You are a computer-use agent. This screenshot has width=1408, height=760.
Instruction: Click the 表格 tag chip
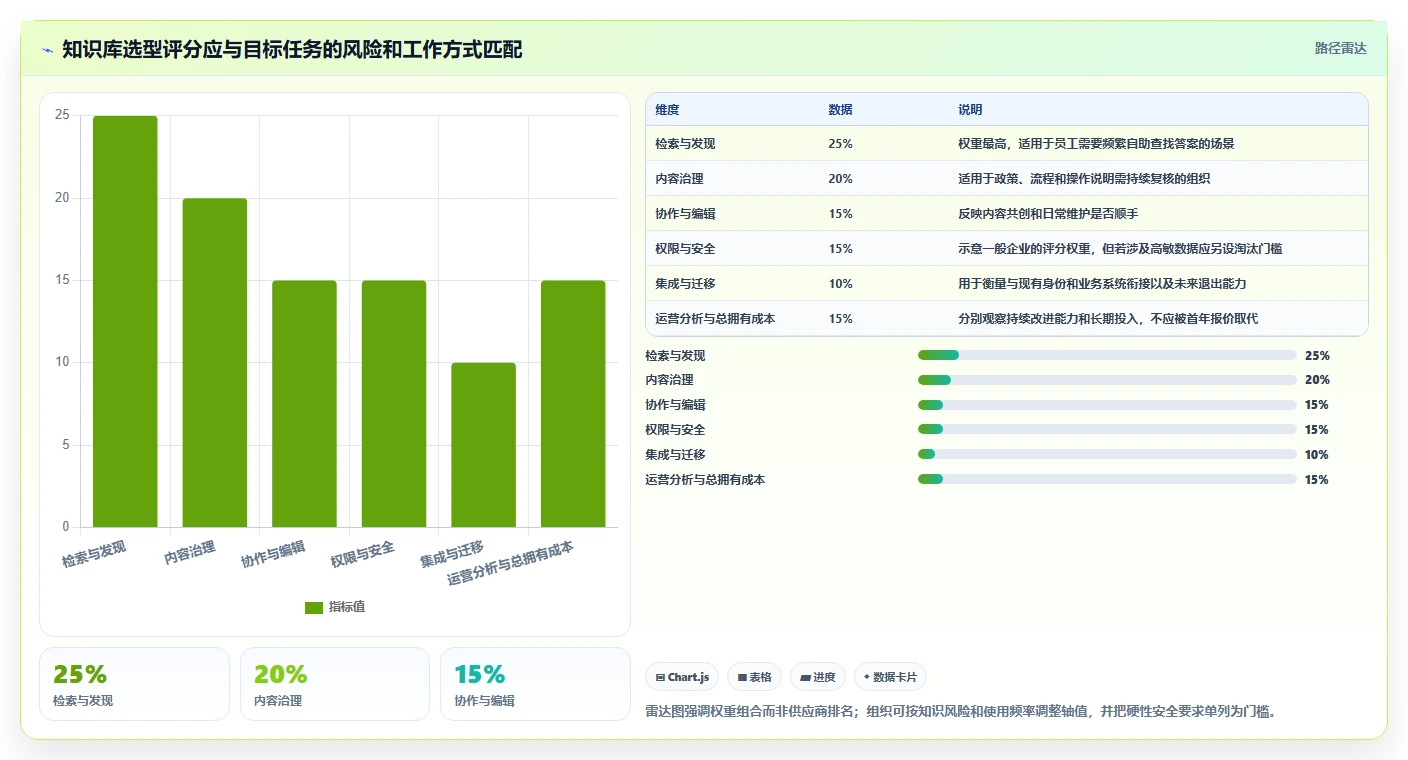[755, 677]
